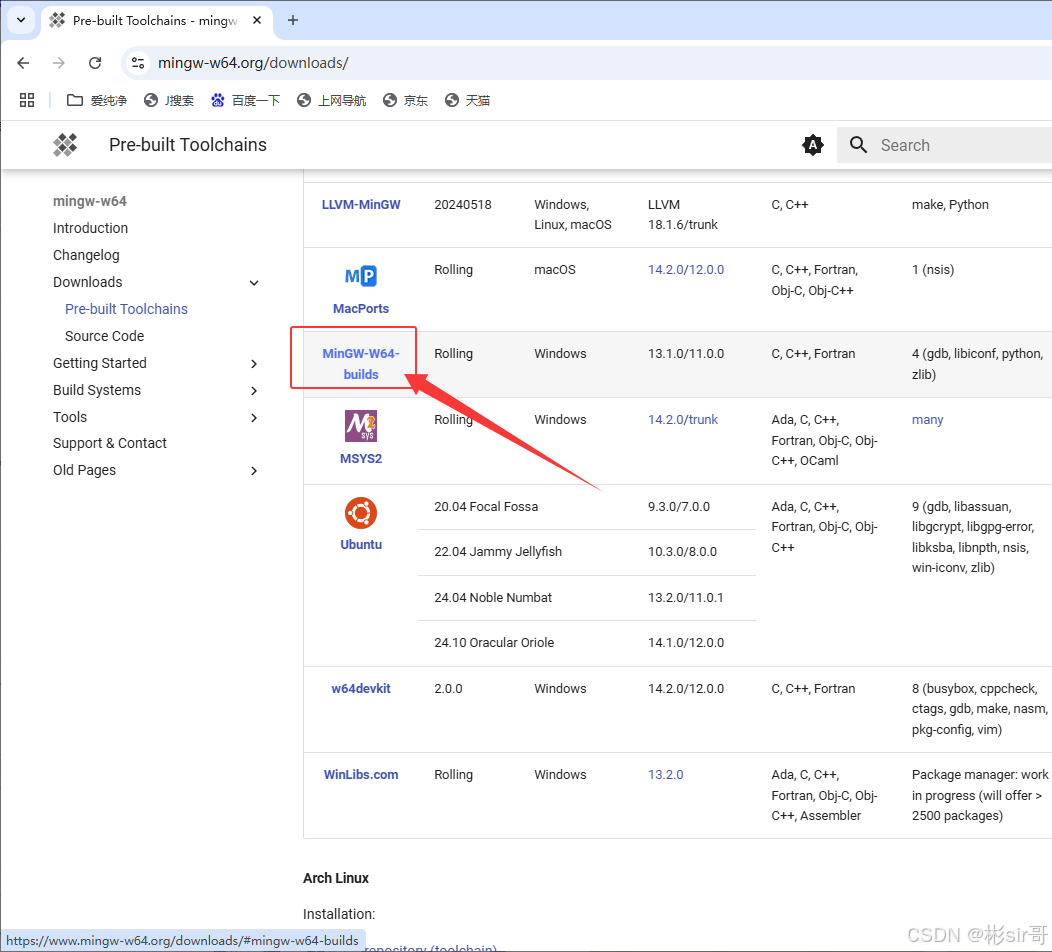Click '24.04 Noble Numbat' cell
Screen dimensions: 1052x952
[x=493, y=597]
